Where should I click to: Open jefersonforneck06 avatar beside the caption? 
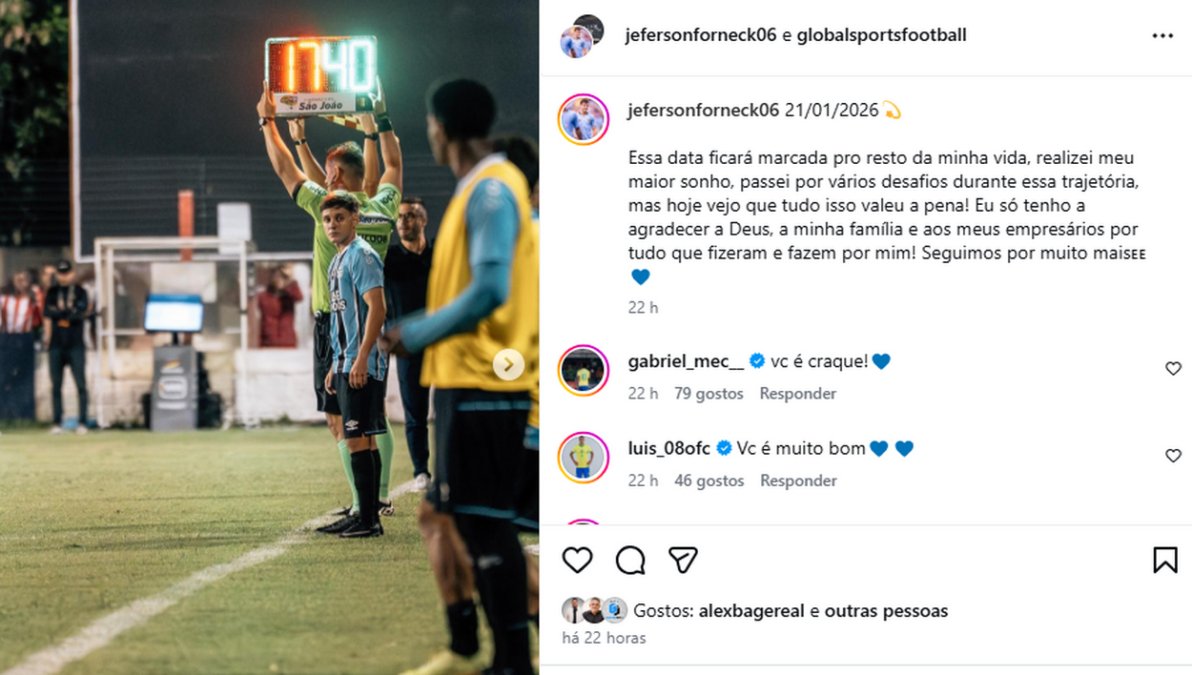point(583,119)
